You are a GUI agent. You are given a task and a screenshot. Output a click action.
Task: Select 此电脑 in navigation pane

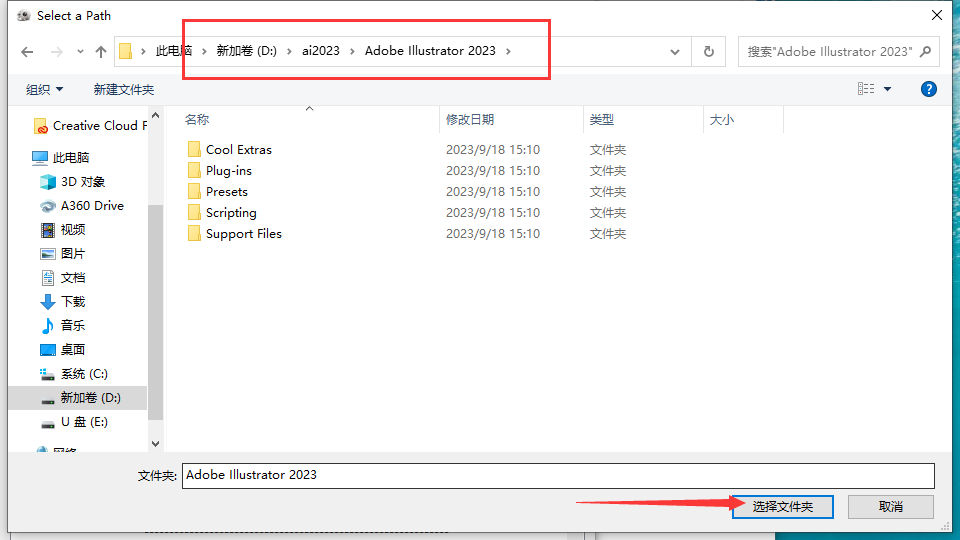61,157
